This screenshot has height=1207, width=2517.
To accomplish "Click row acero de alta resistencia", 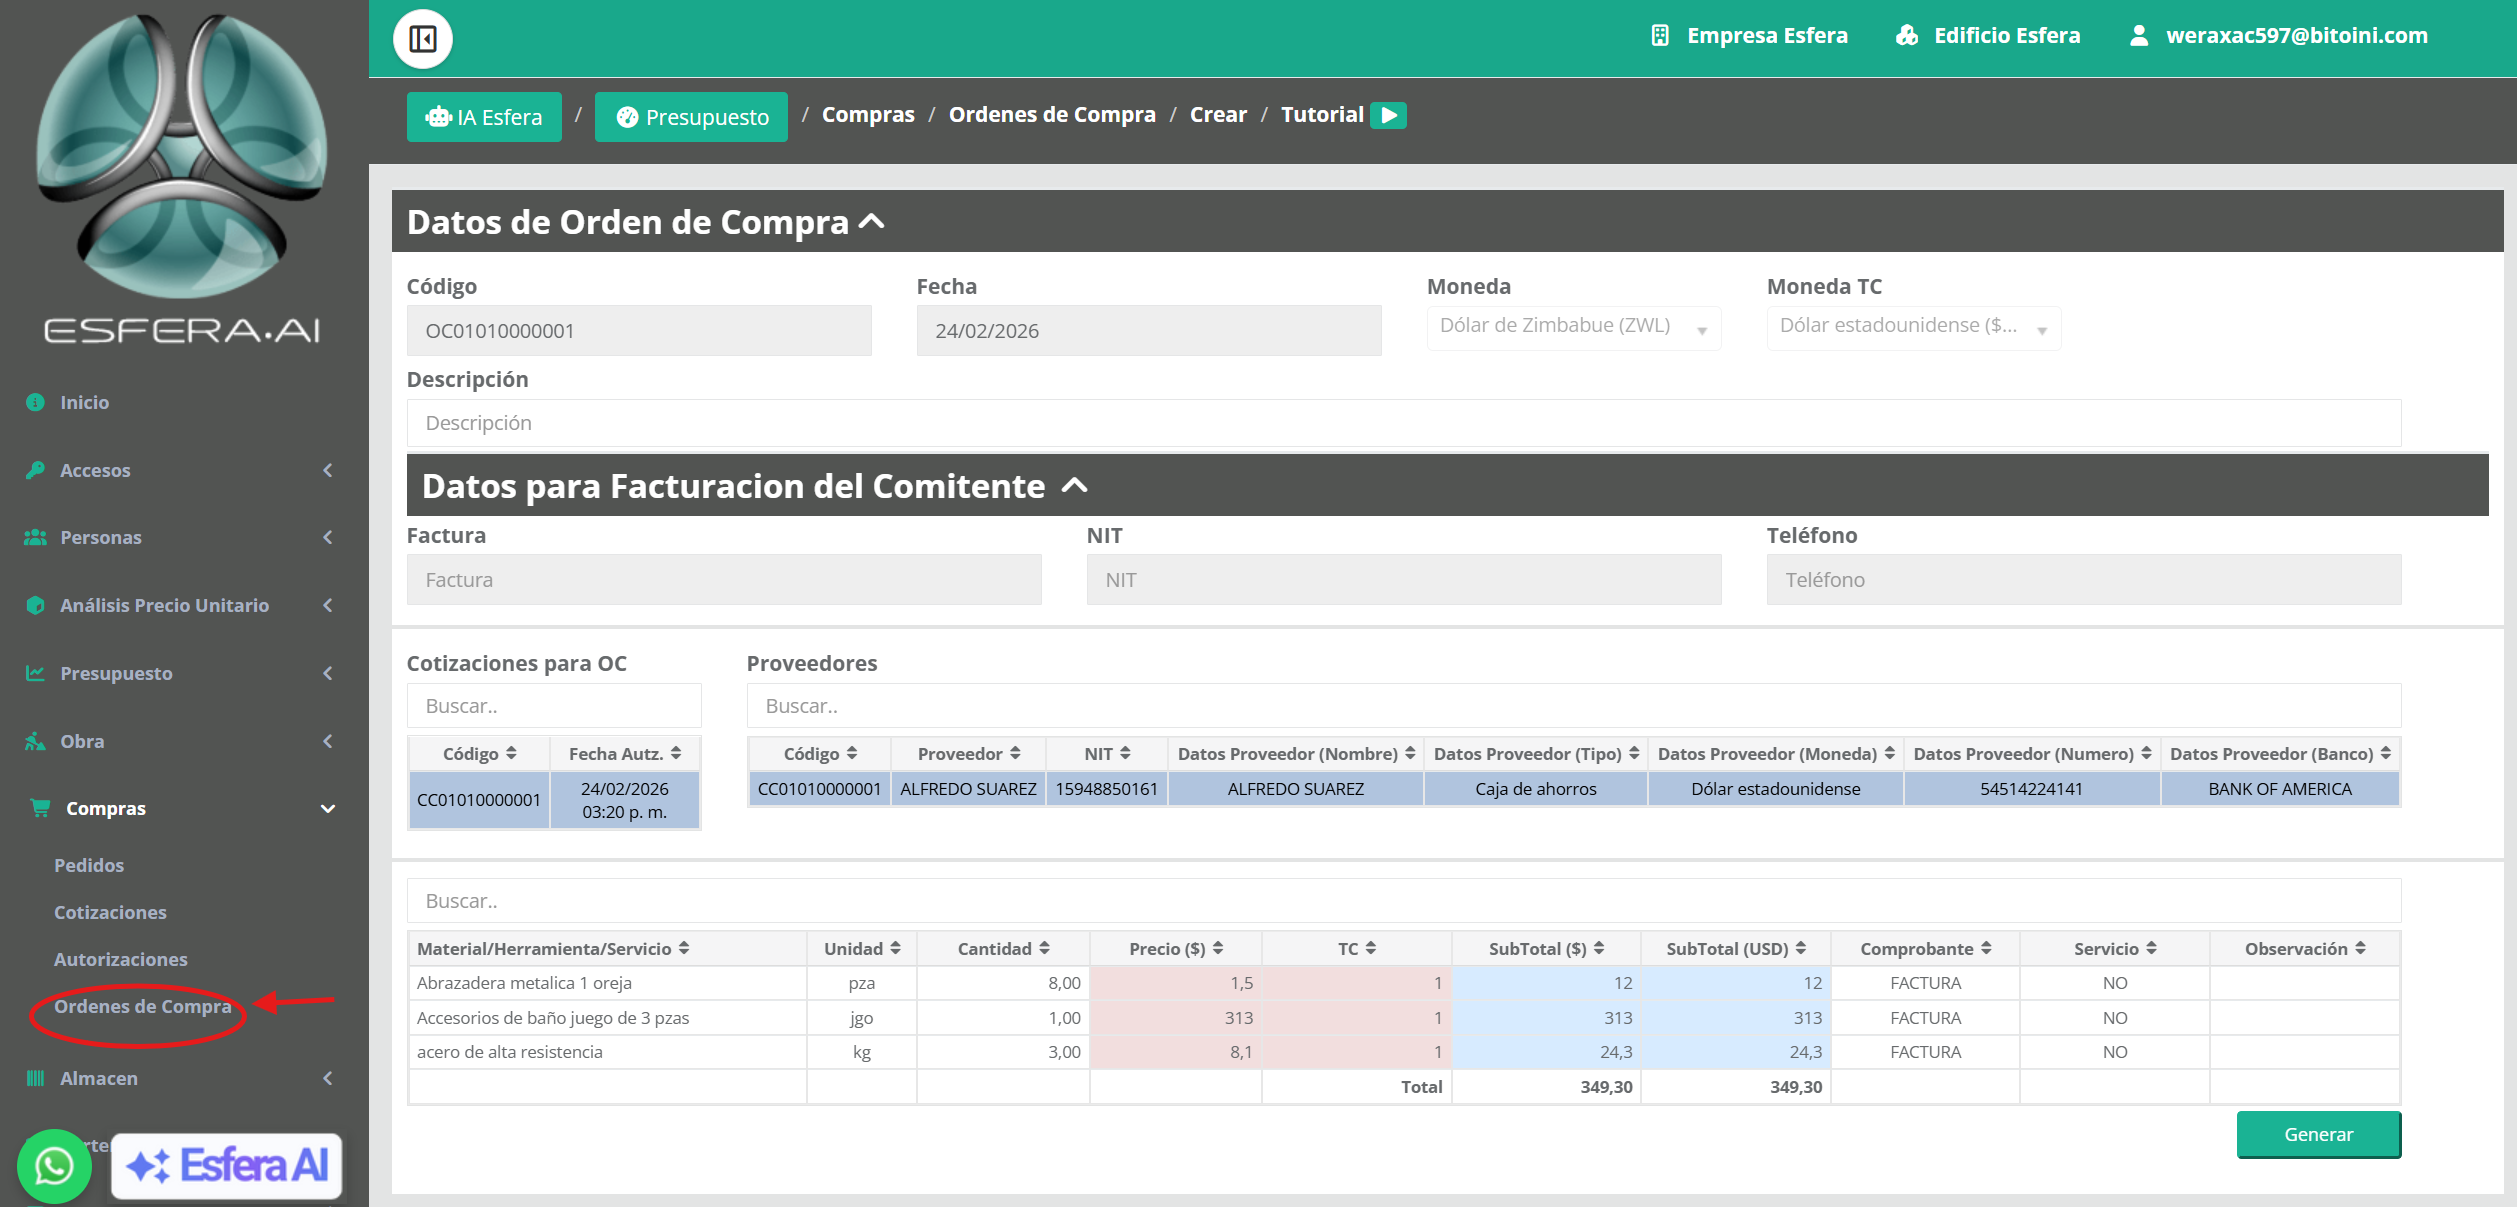I will coord(1404,1052).
